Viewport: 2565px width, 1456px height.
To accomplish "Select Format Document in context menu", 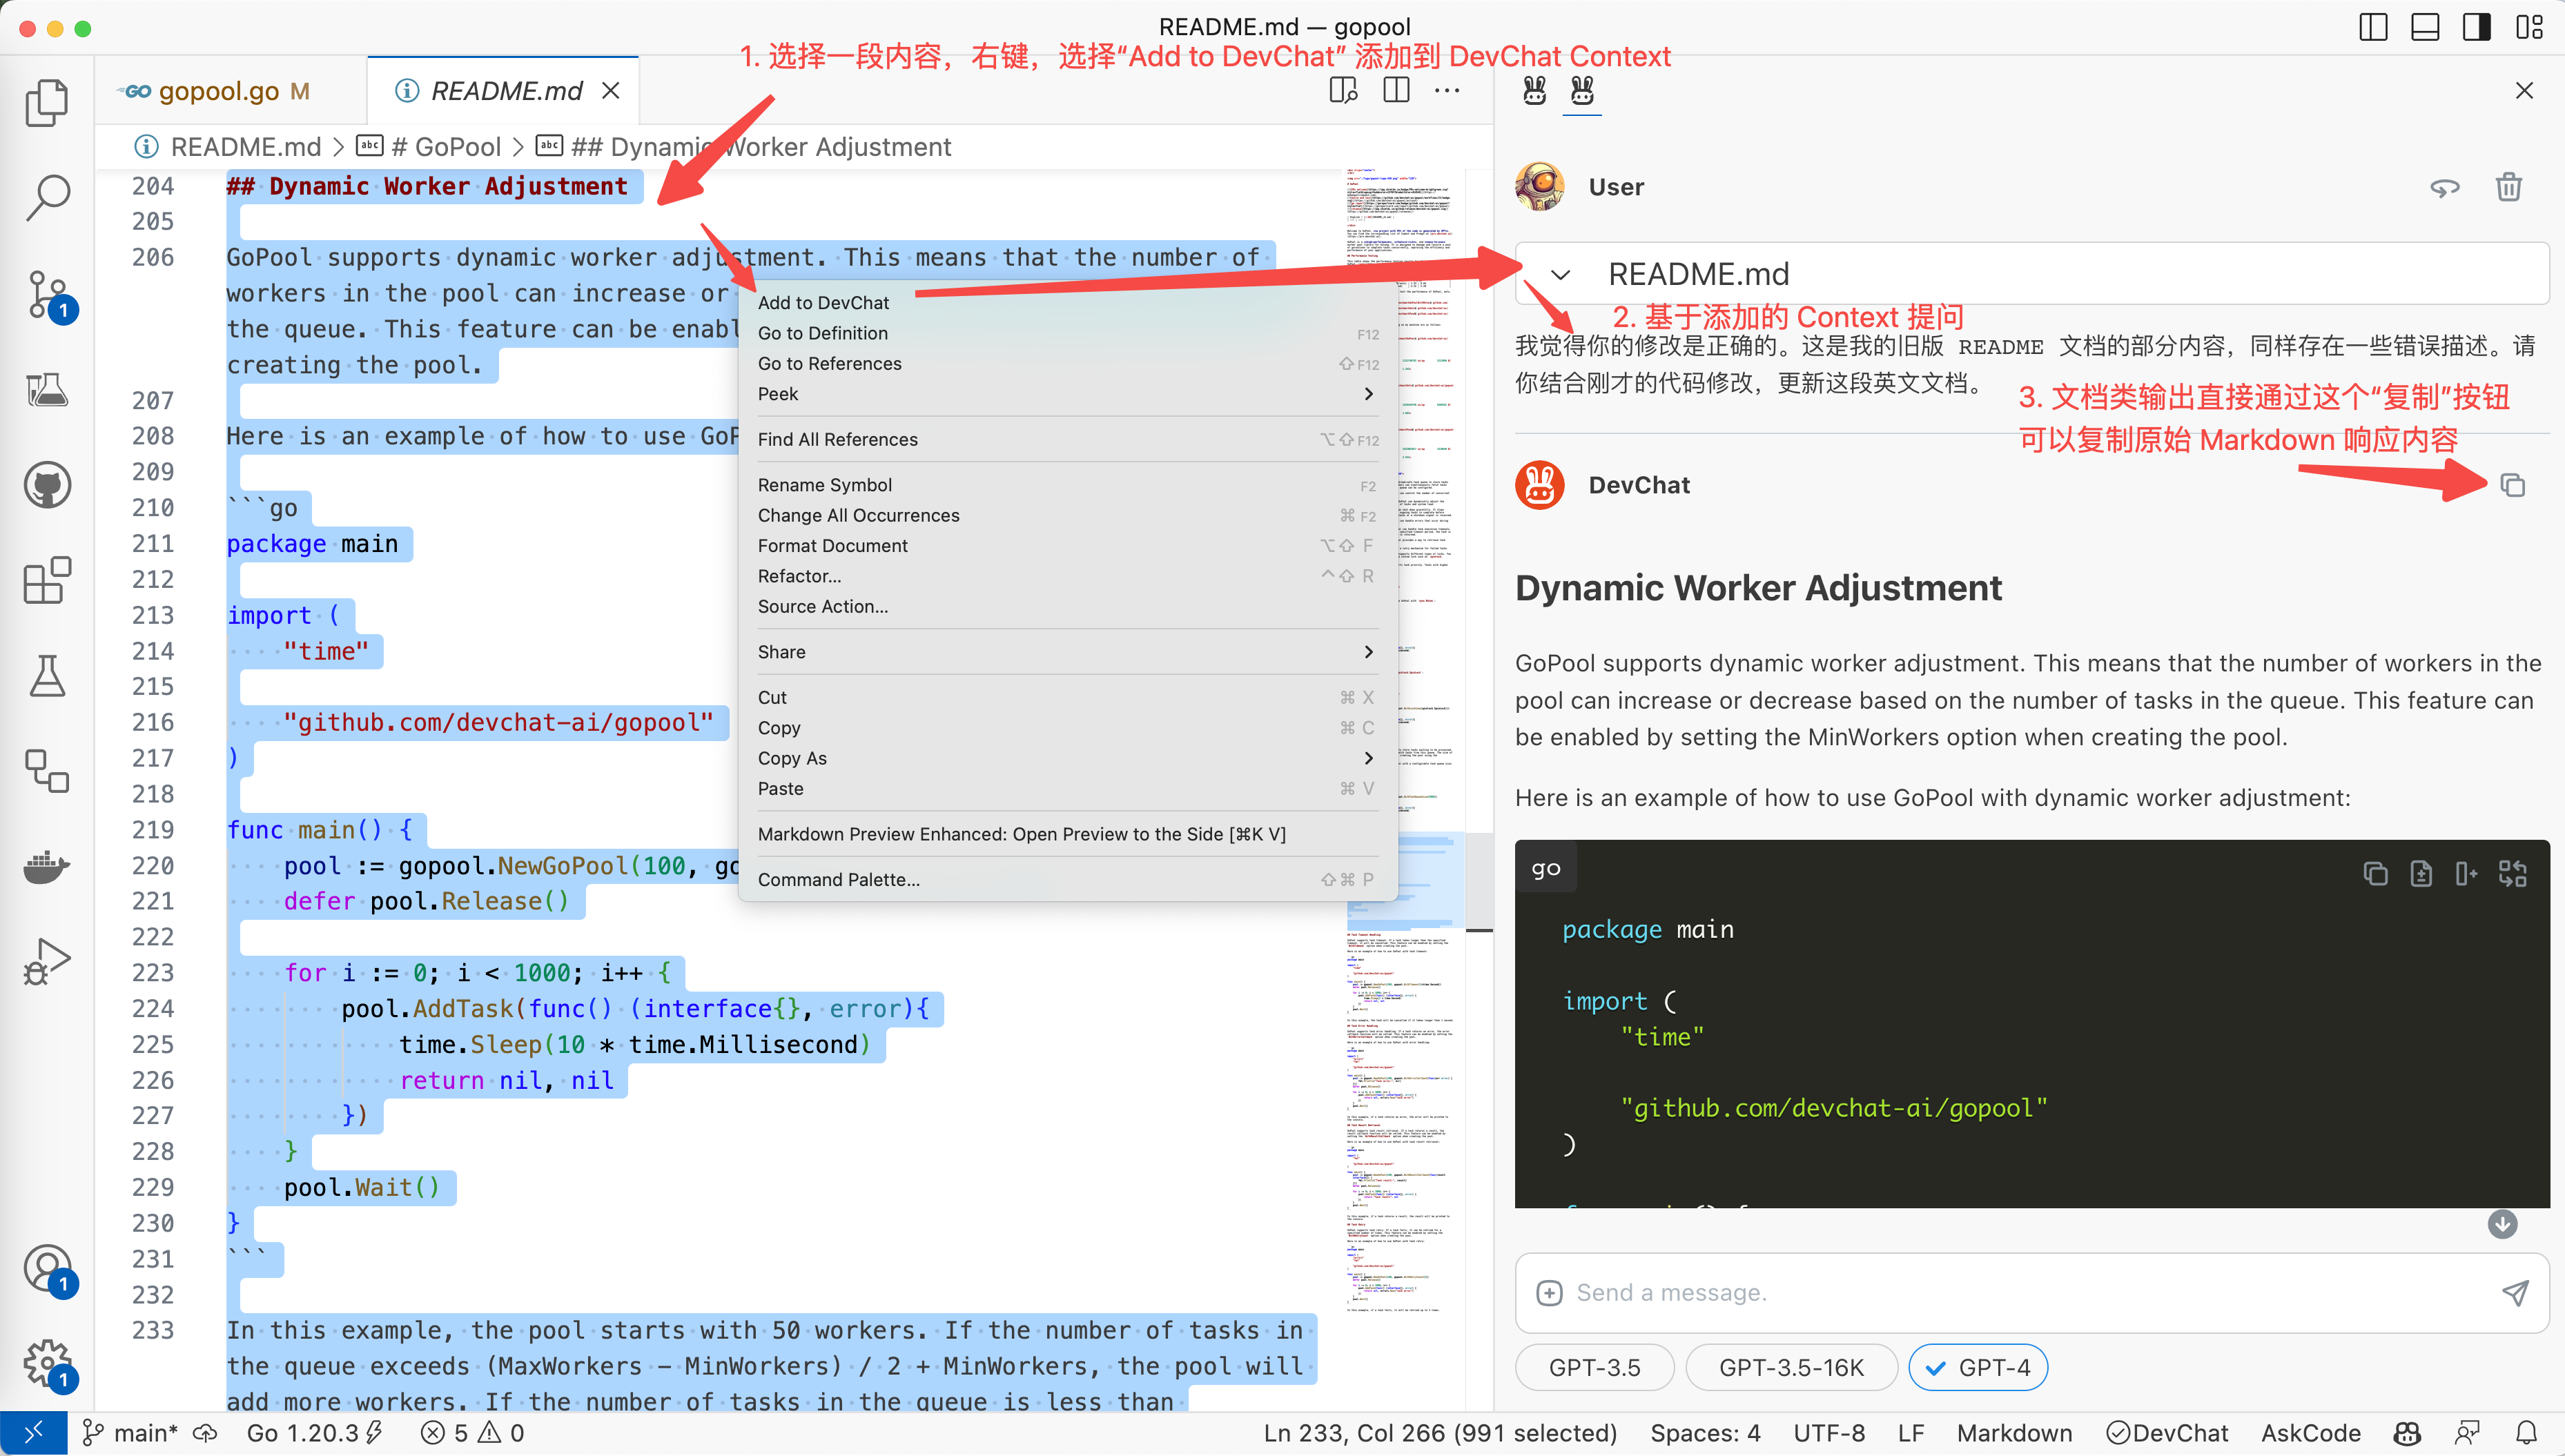I will pyautogui.click(x=832, y=545).
